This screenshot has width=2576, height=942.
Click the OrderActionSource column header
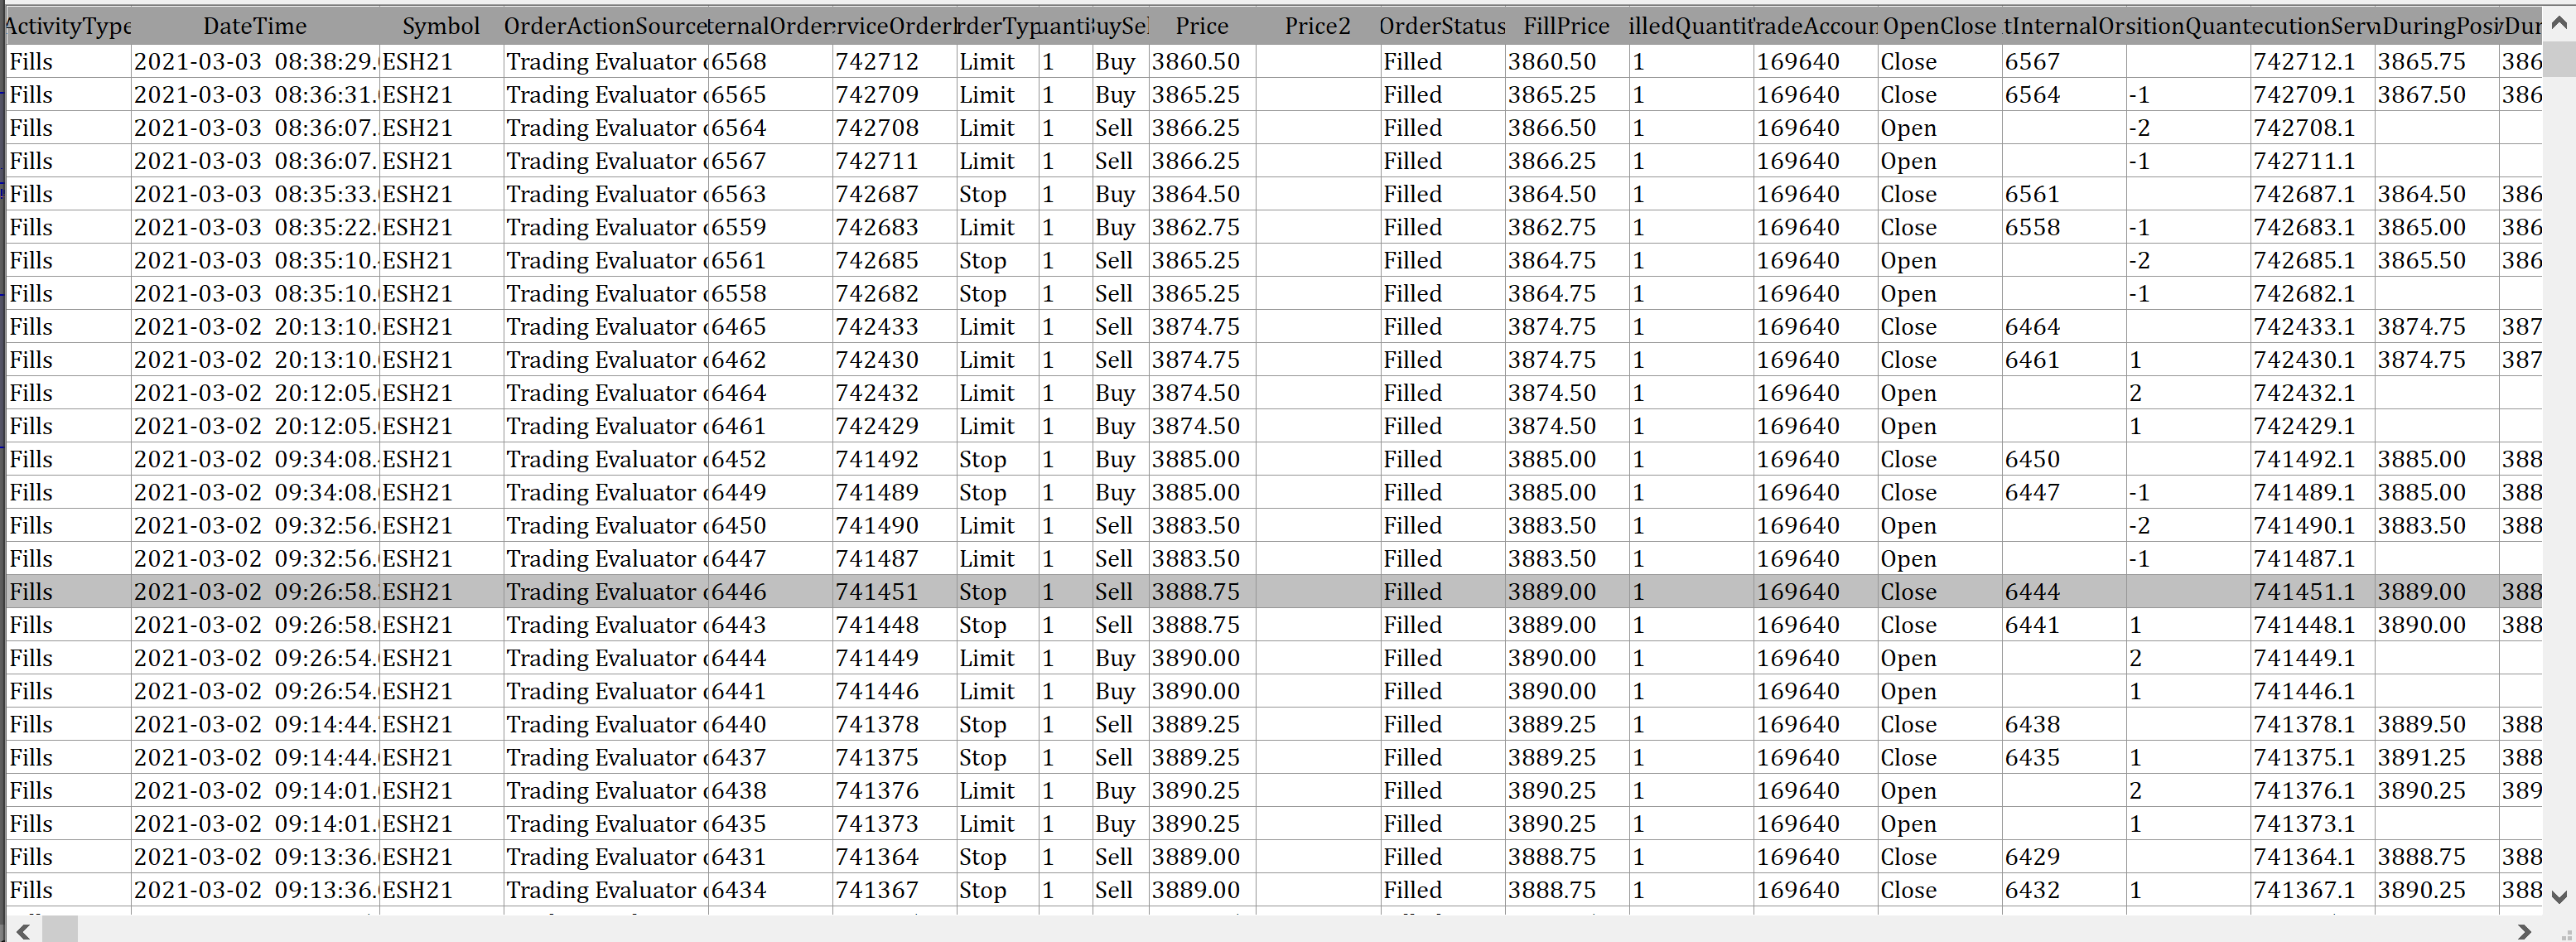click(605, 26)
